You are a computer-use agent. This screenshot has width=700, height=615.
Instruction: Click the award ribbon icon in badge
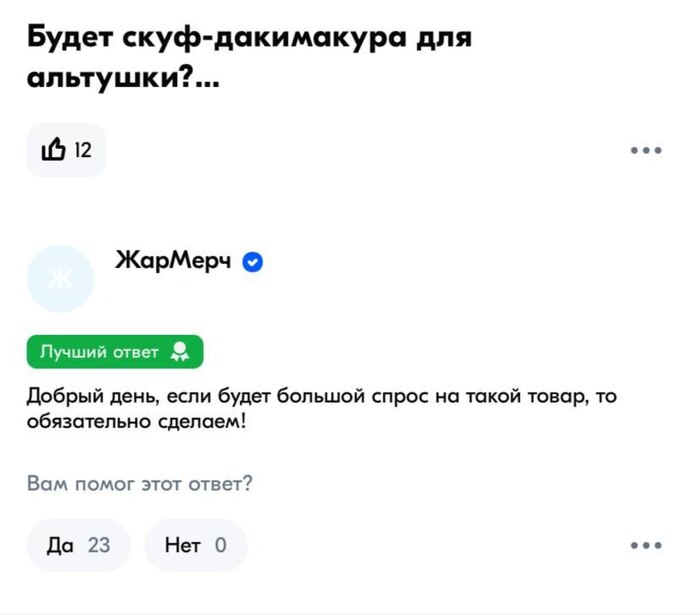[x=180, y=352]
